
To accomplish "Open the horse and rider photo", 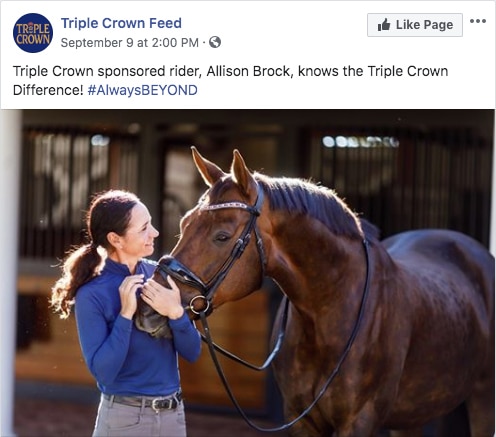I will [248, 273].
